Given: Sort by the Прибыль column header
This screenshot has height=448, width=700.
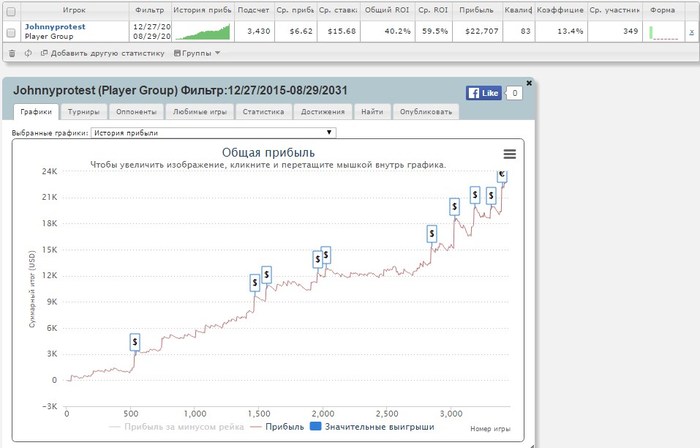Looking at the screenshot, I should [x=477, y=10].
